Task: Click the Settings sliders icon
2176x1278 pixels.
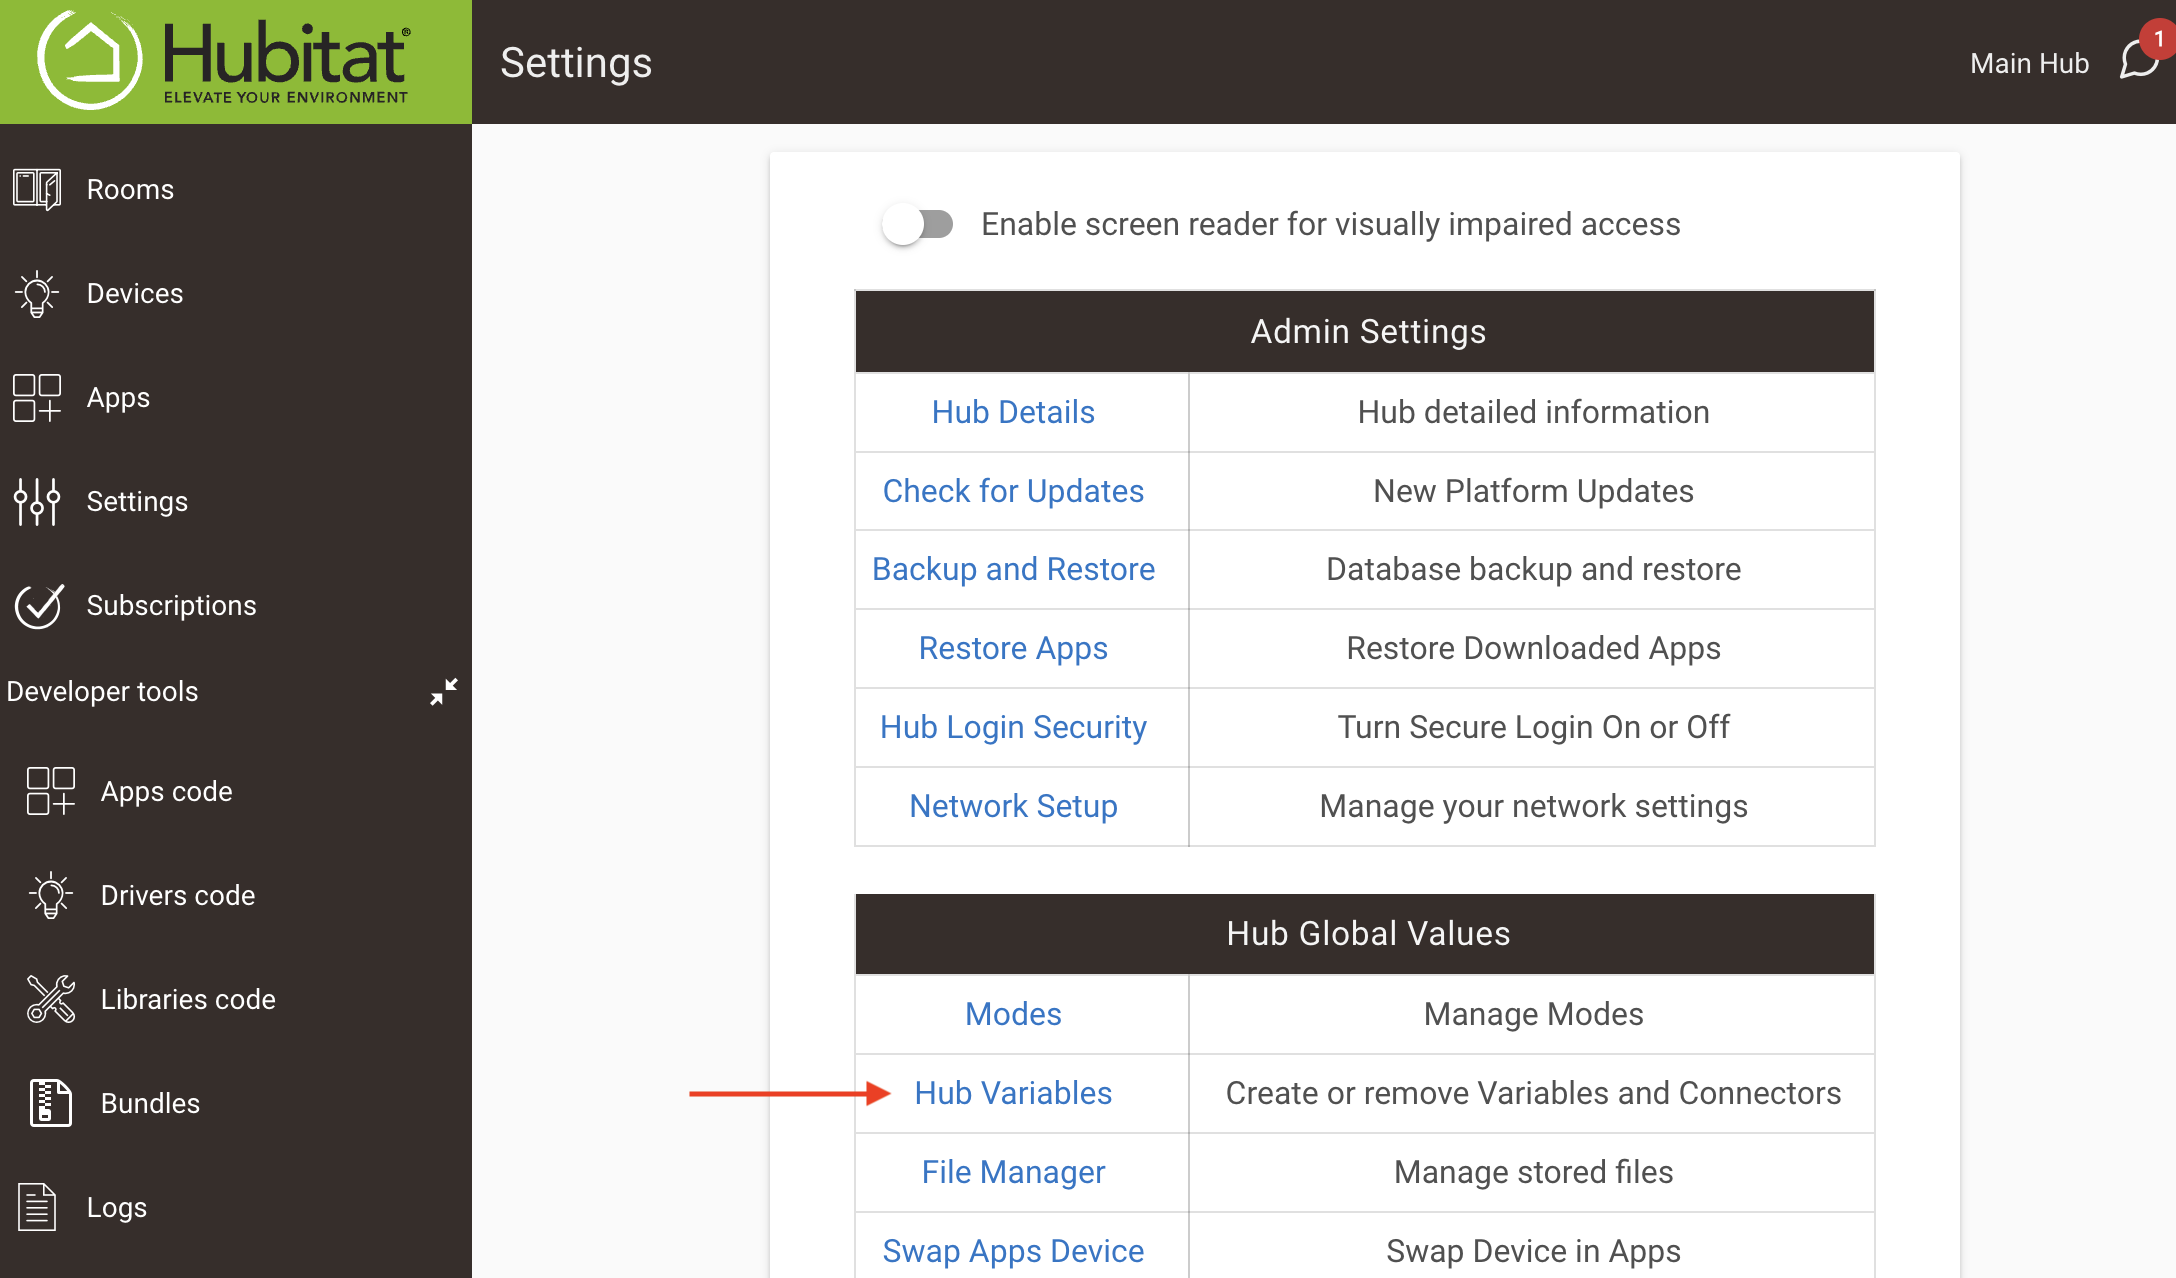Action: point(37,501)
